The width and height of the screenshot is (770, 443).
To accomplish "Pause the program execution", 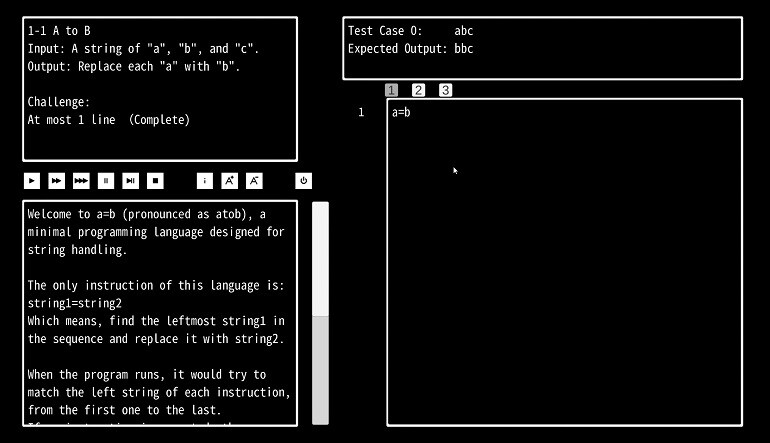I will pyautogui.click(x=106, y=181).
